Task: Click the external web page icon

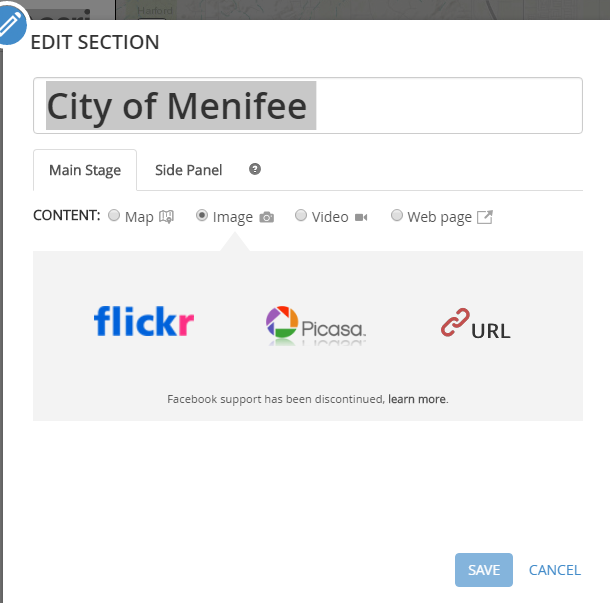Action: pyautogui.click(x=485, y=217)
